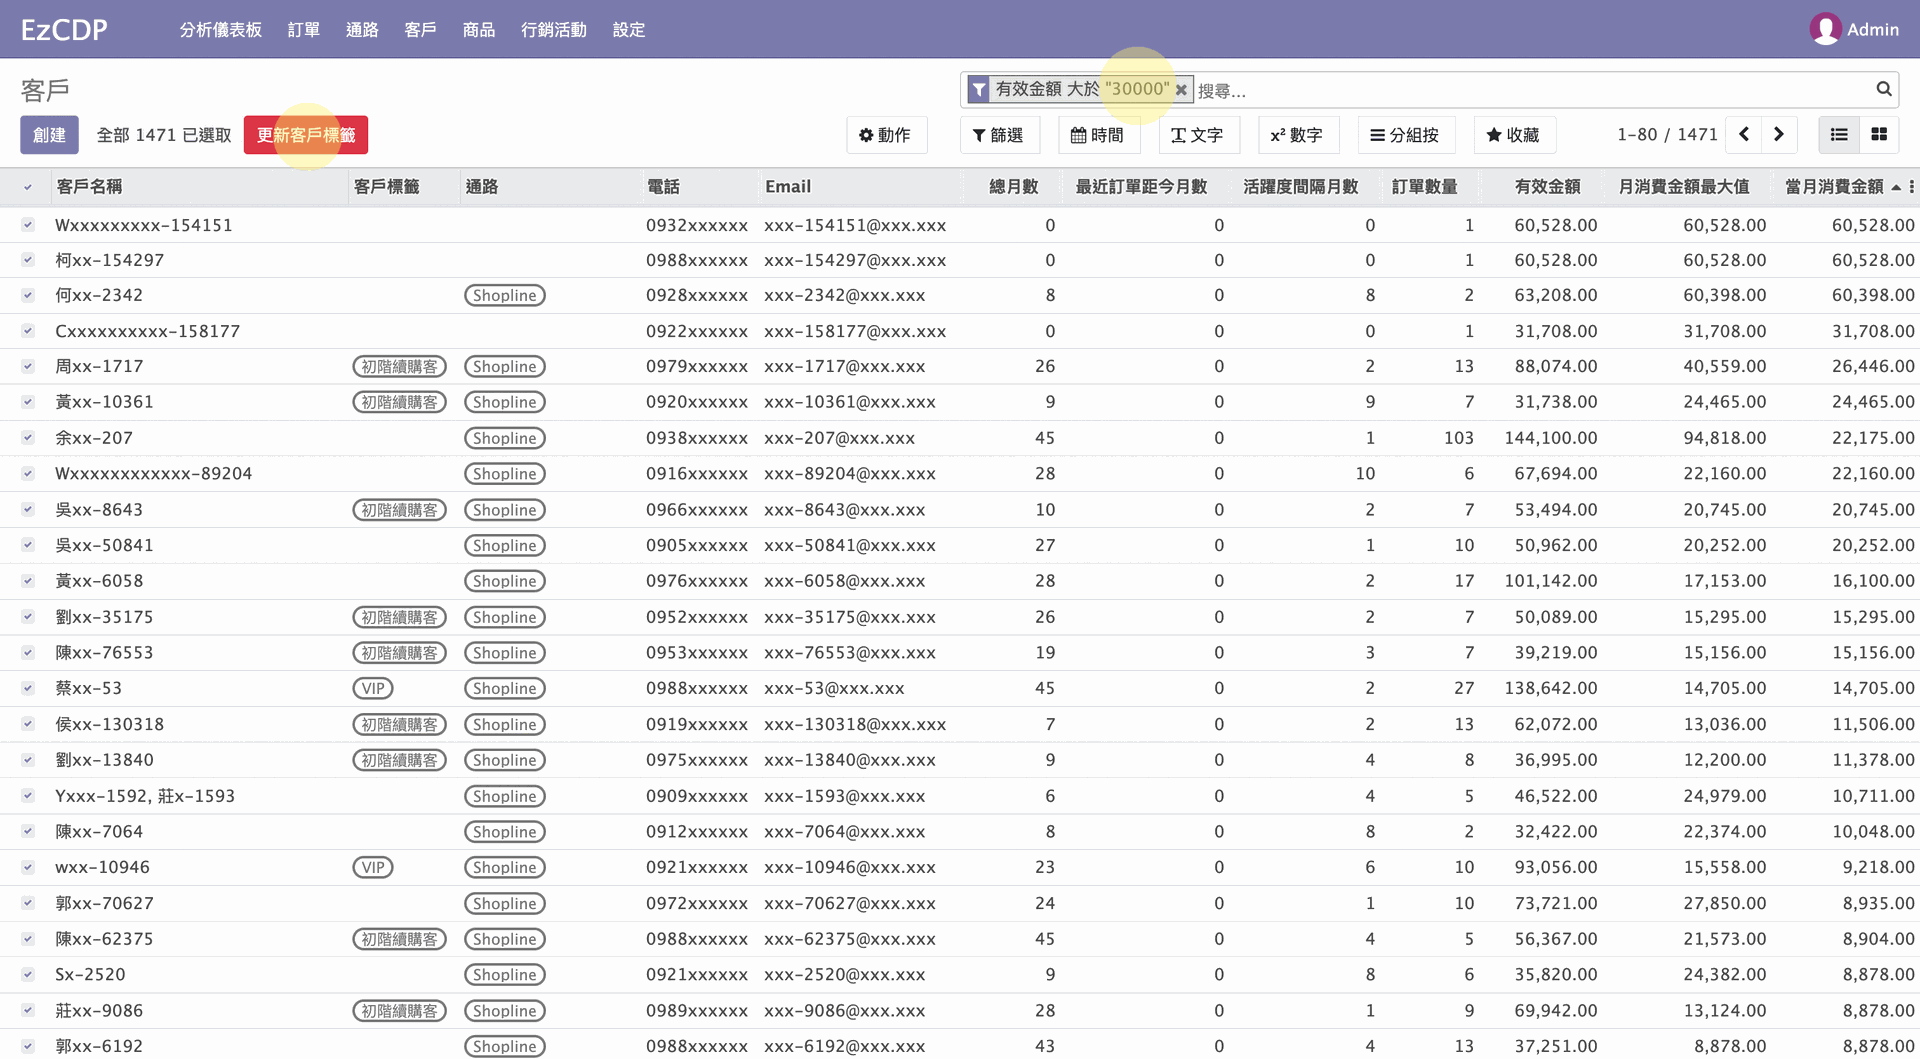Open the 動作 actions dropdown
This screenshot has height=1059, width=1920.
pyautogui.click(x=886, y=135)
